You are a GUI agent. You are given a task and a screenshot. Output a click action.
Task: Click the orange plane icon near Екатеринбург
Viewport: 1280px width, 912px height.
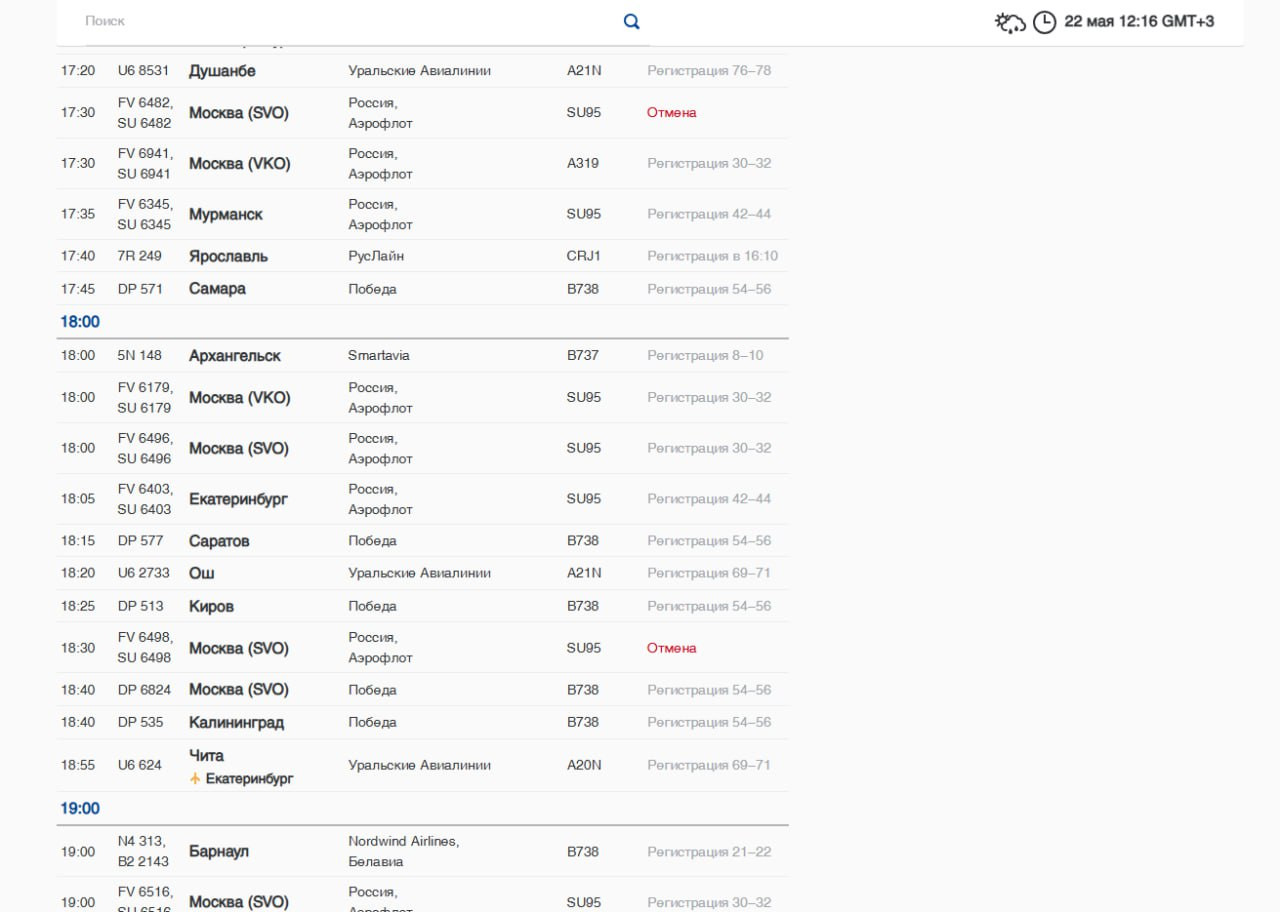click(195, 778)
